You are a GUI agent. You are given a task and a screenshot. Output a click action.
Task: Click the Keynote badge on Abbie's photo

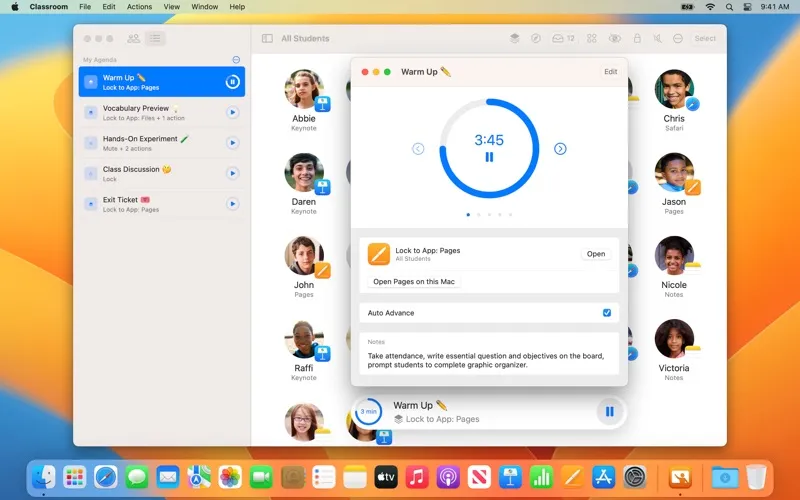pyautogui.click(x=322, y=104)
